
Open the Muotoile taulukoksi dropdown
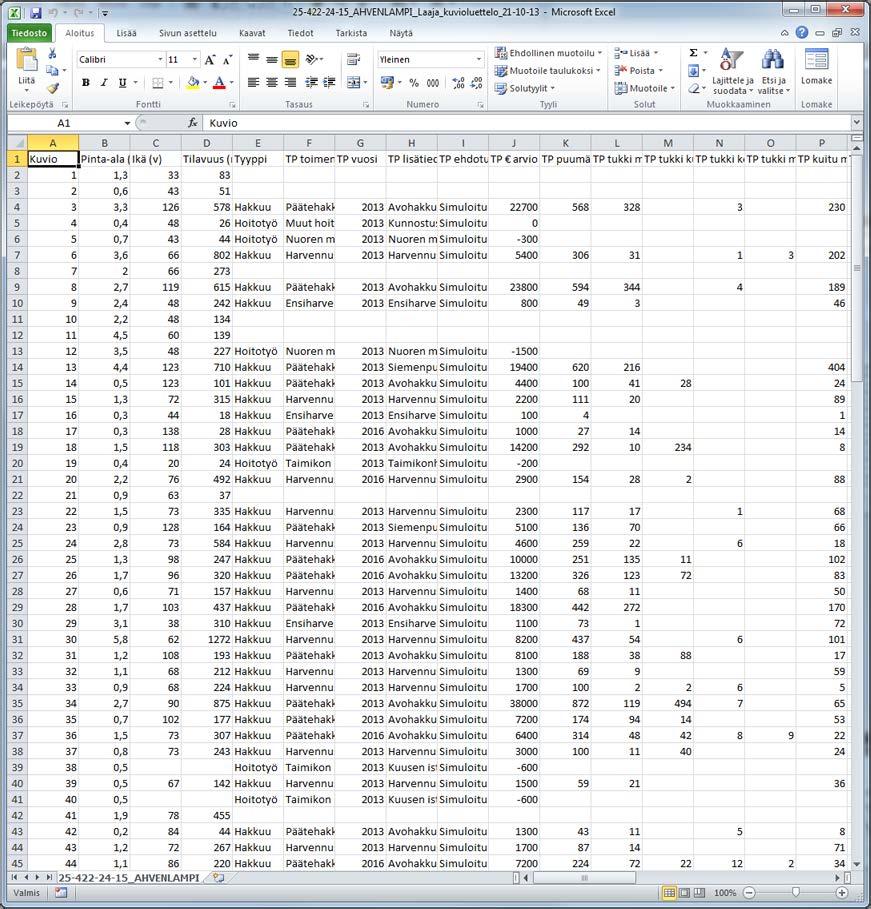click(x=548, y=71)
